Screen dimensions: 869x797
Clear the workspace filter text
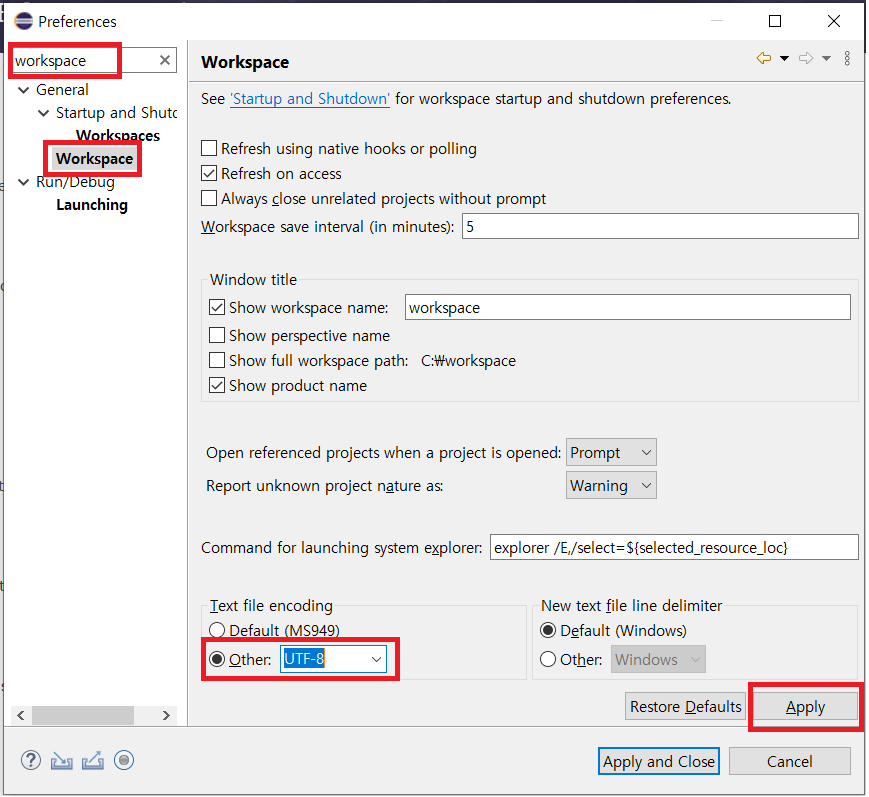165,60
